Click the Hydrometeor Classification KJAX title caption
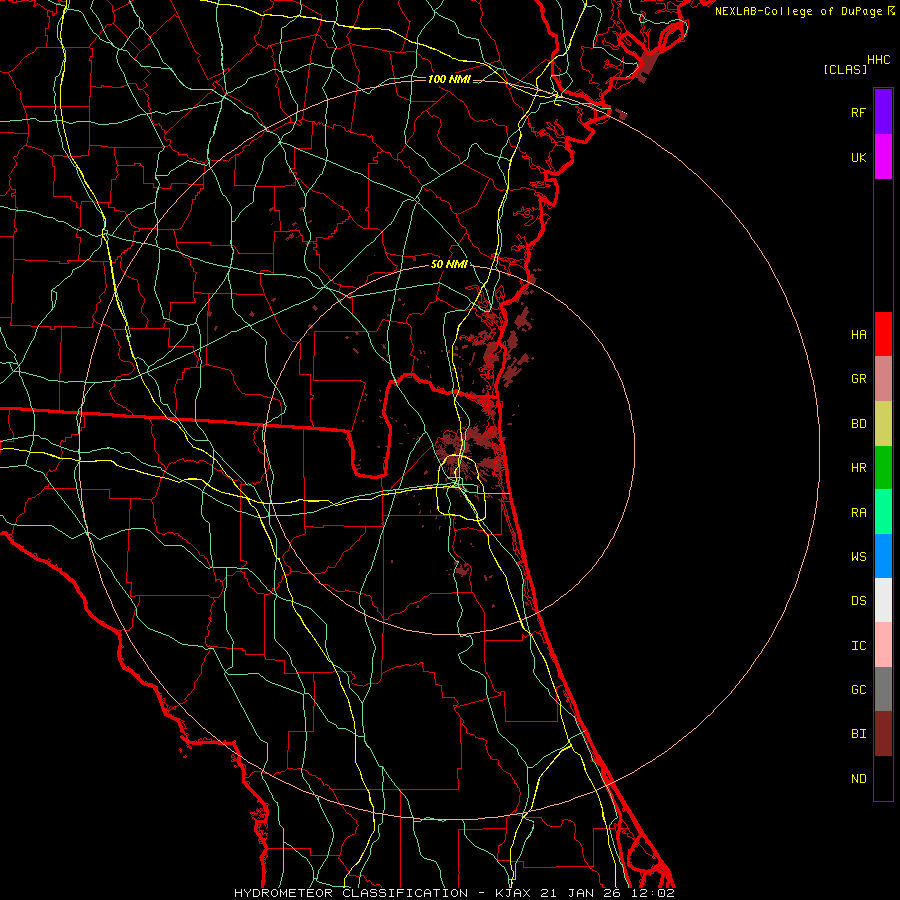 click(454, 893)
